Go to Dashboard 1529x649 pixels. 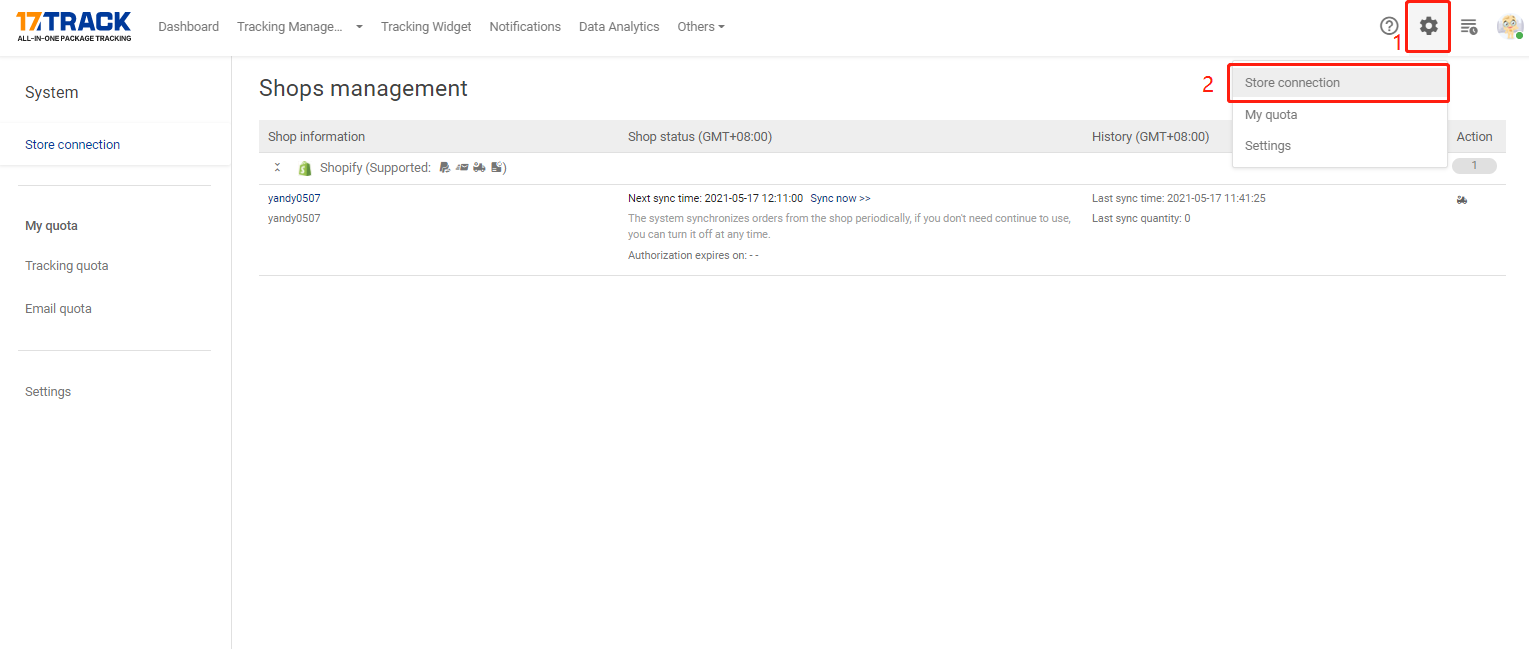188,27
